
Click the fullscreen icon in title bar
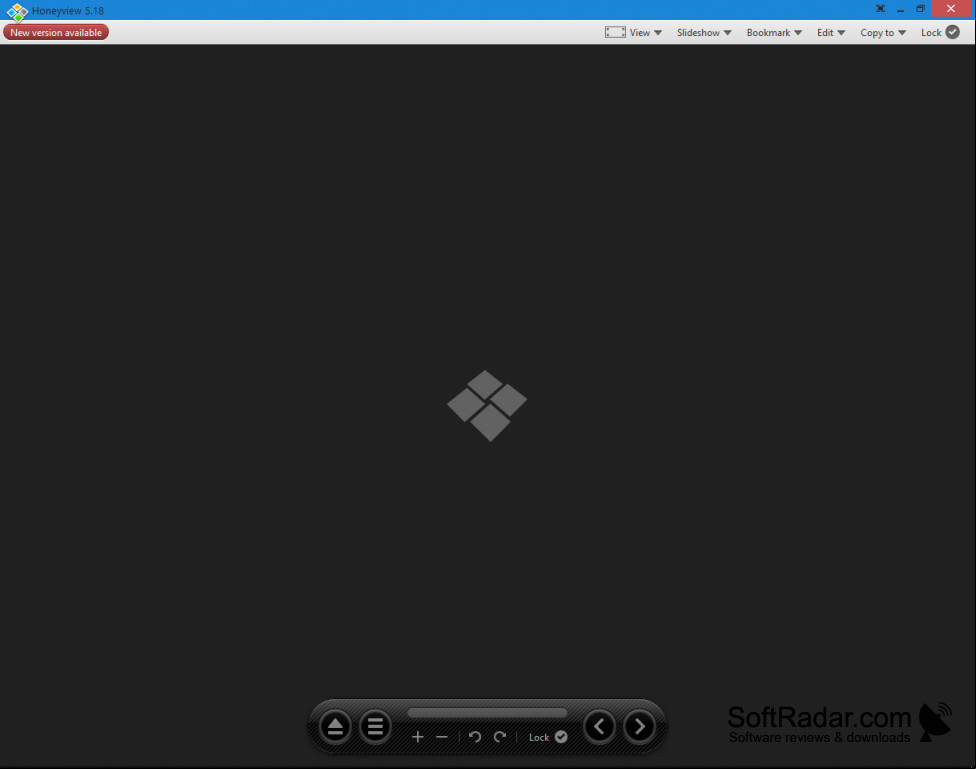(880, 9)
